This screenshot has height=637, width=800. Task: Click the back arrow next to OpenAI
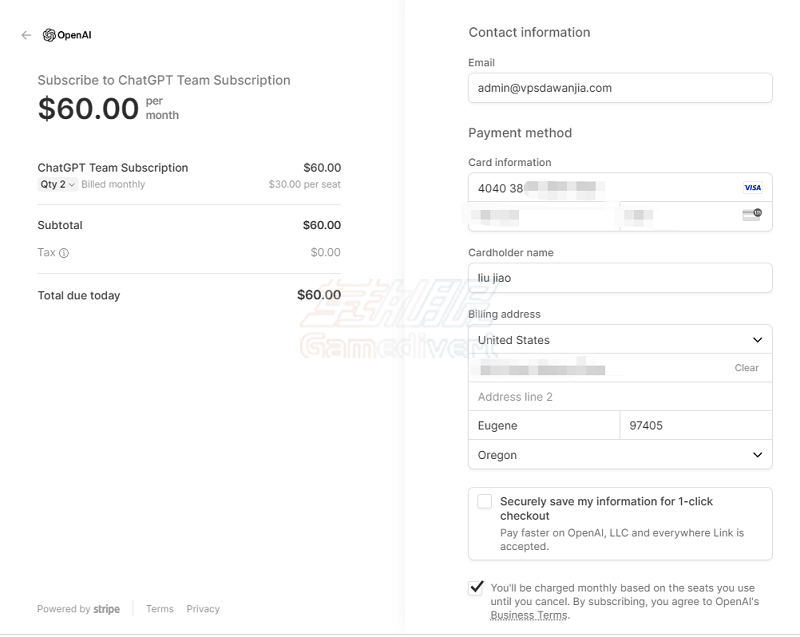pyautogui.click(x=26, y=35)
